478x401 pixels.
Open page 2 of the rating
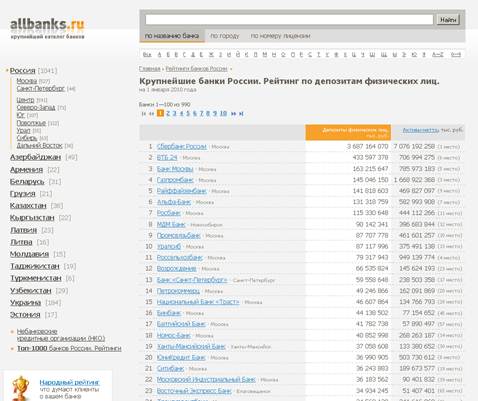pyautogui.click(x=168, y=113)
